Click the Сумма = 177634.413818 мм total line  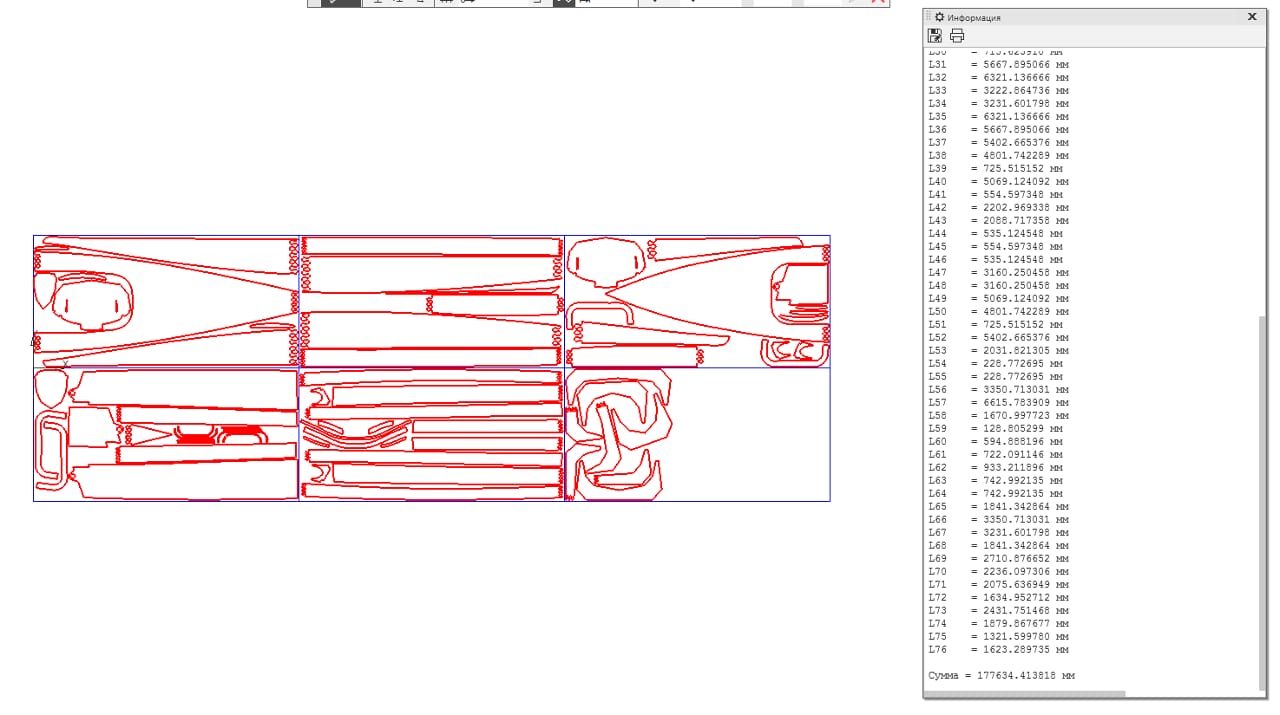tap(1001, 676)
